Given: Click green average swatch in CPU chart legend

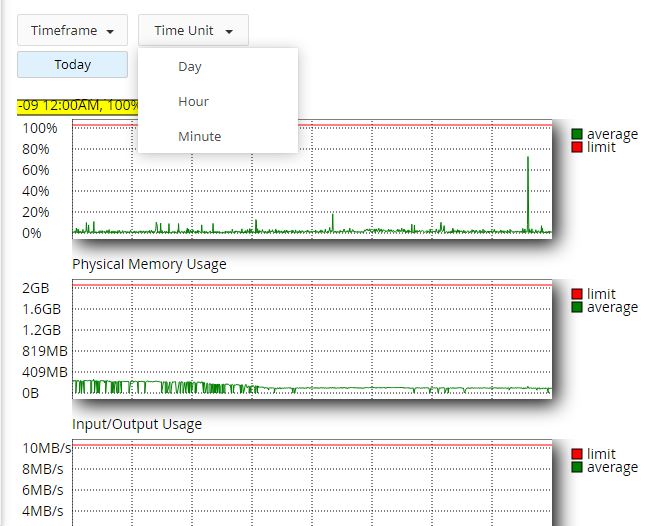Looking at the screenshot, I should click(577, 134).
